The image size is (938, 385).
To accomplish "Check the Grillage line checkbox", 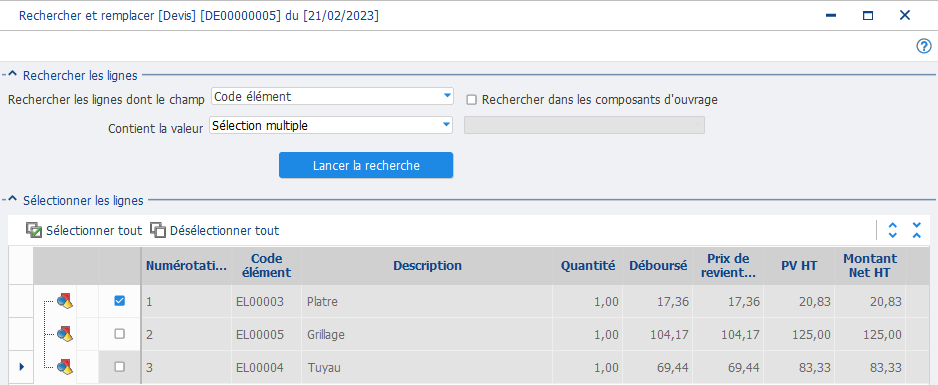I will coord(120,334).
